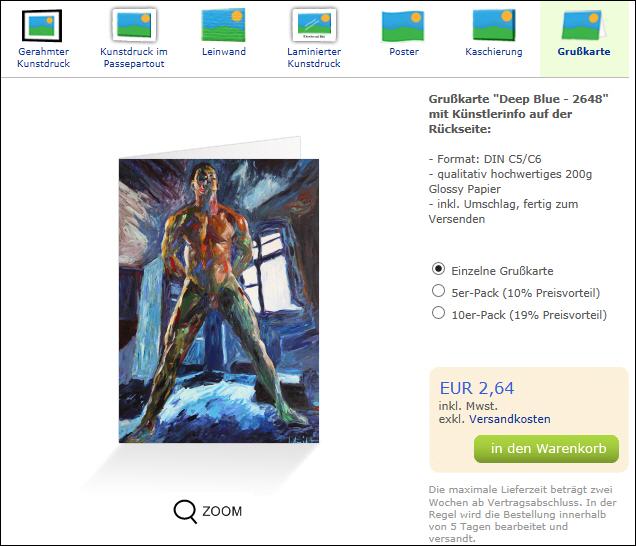
Task: Switch to the Poster tab label
Action: coord(404,52)
